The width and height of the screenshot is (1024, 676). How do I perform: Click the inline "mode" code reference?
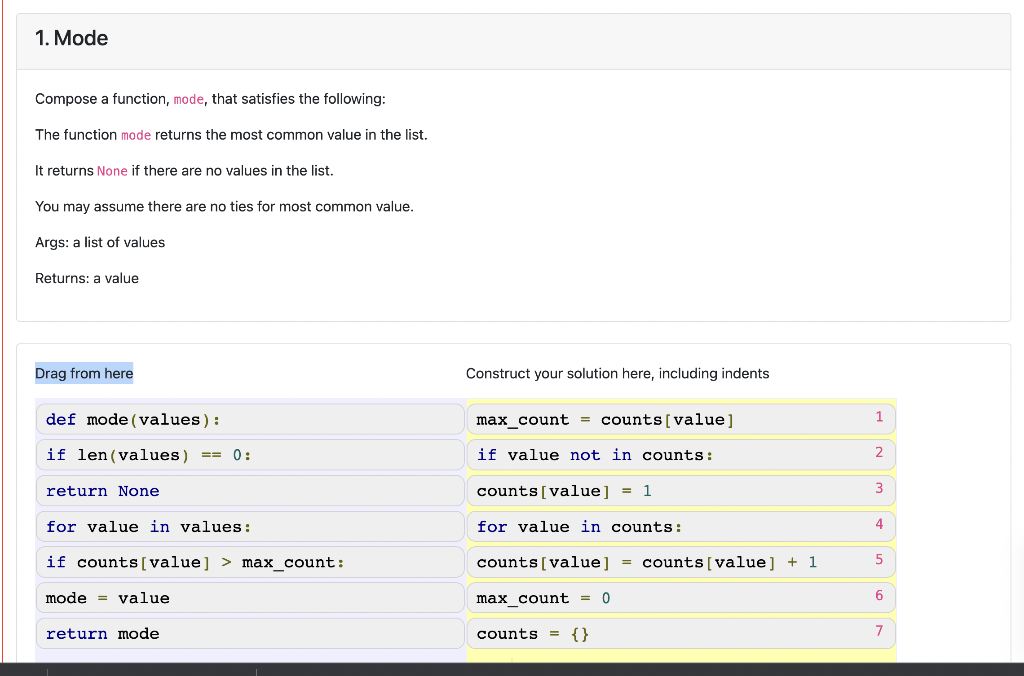(x=188, y=99)
